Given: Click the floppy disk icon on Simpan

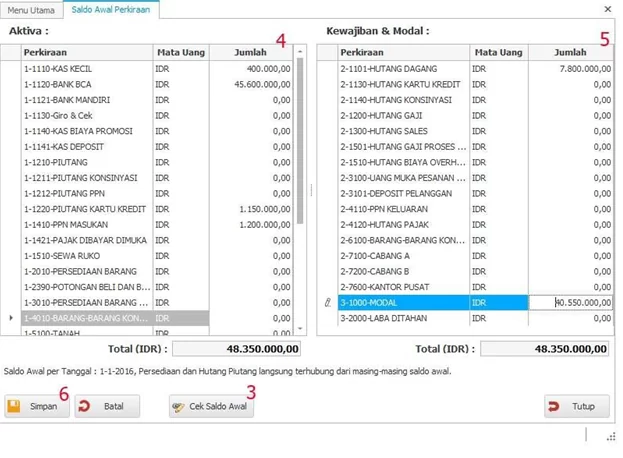Looking at the screenshot, I should pyautogui.click(x=17, y=408).
